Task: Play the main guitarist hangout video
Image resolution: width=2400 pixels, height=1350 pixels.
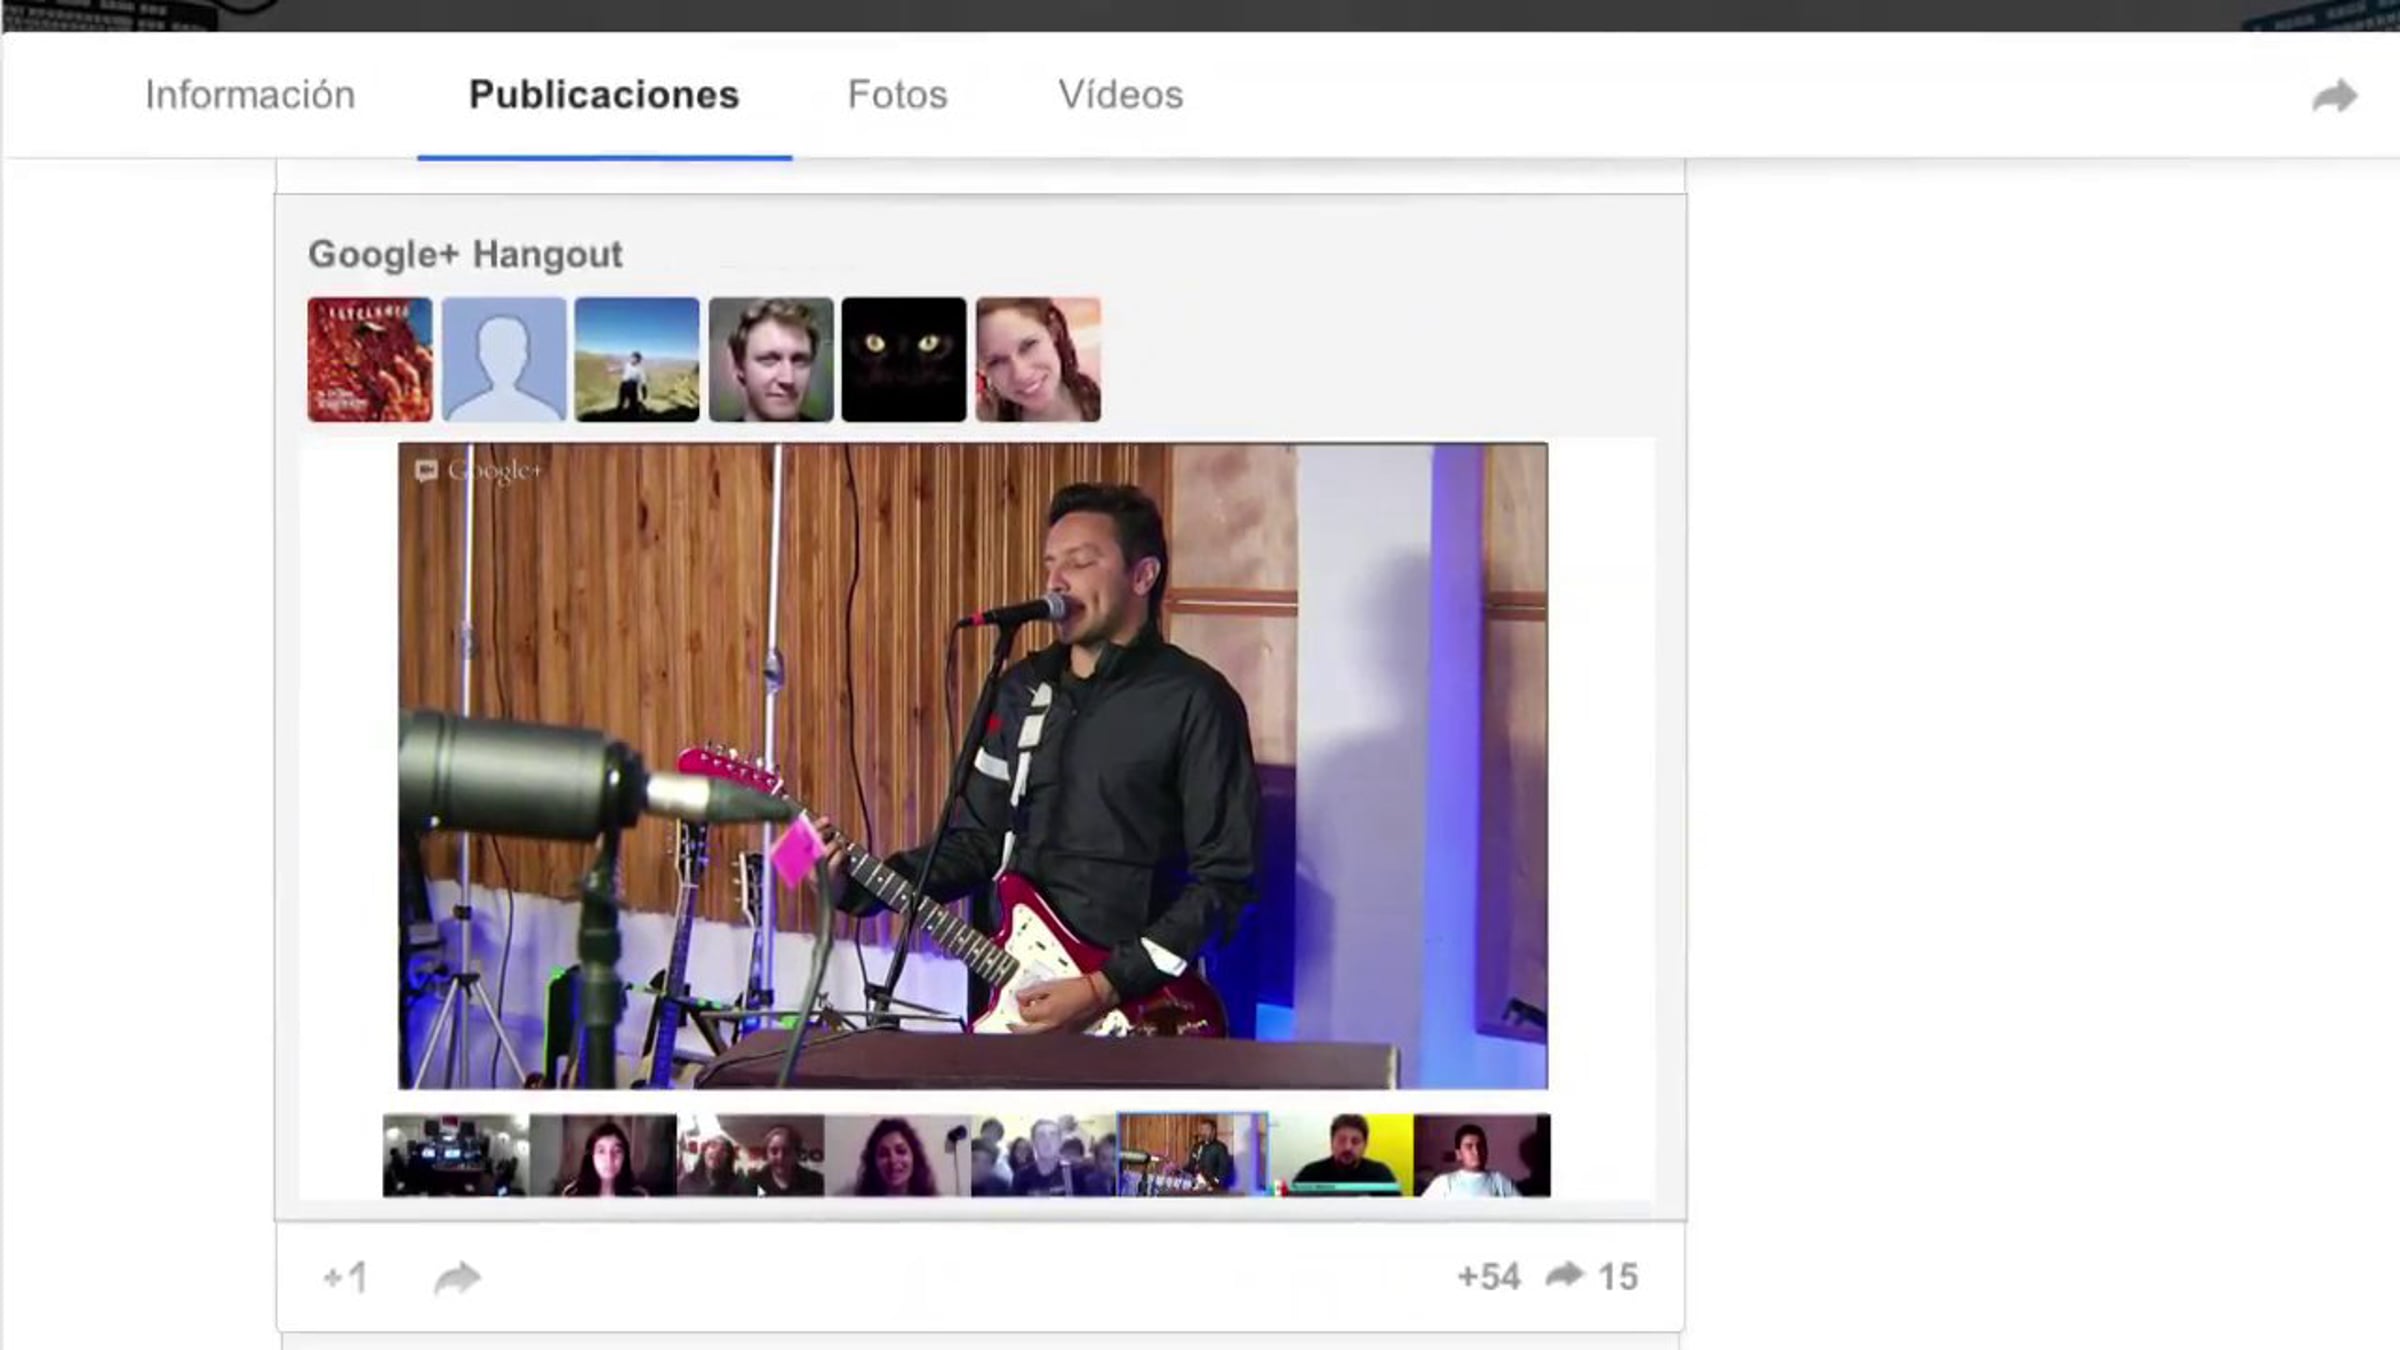Action: [x=972, y=765]
